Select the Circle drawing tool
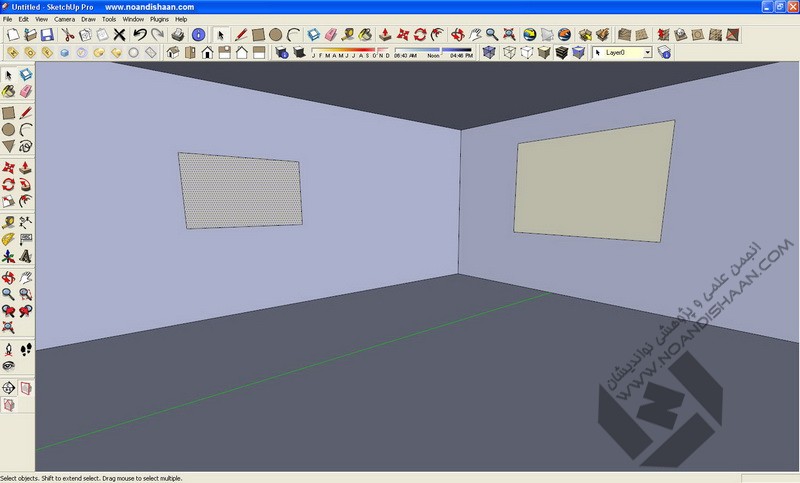Viewport: 800px width, 483px height. (276, 35)
